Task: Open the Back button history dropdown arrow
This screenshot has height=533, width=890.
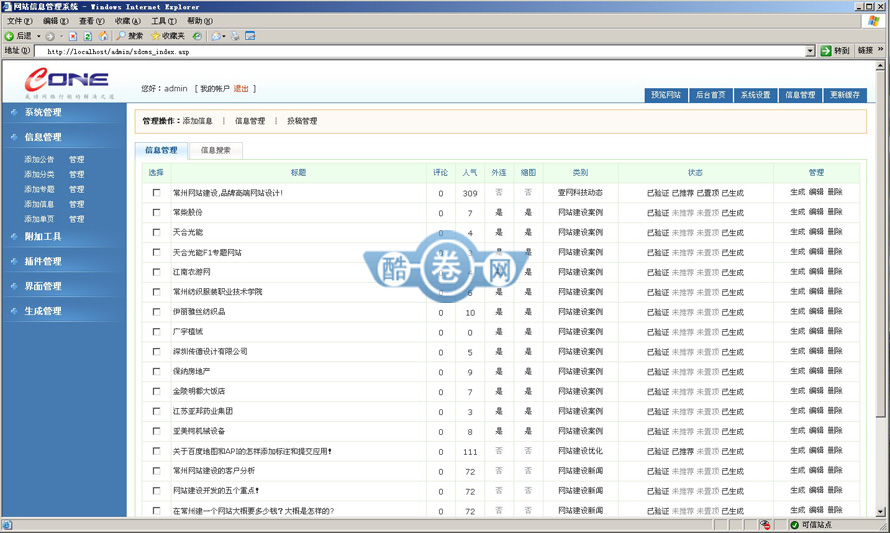Action: pos(39,36)
